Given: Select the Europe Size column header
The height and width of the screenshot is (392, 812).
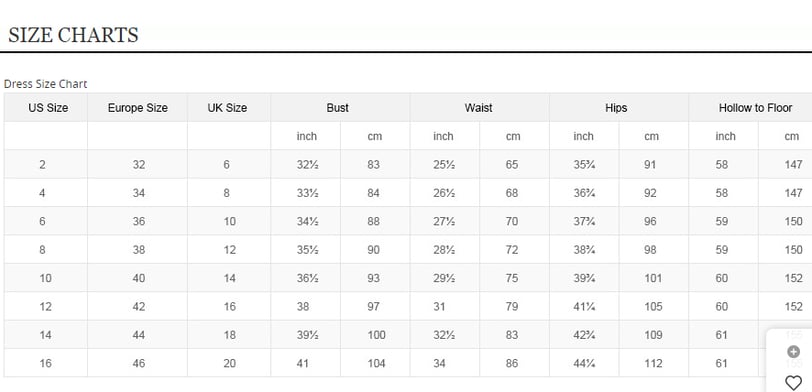Looking at the screenshot, I should (x=138, y=108).
